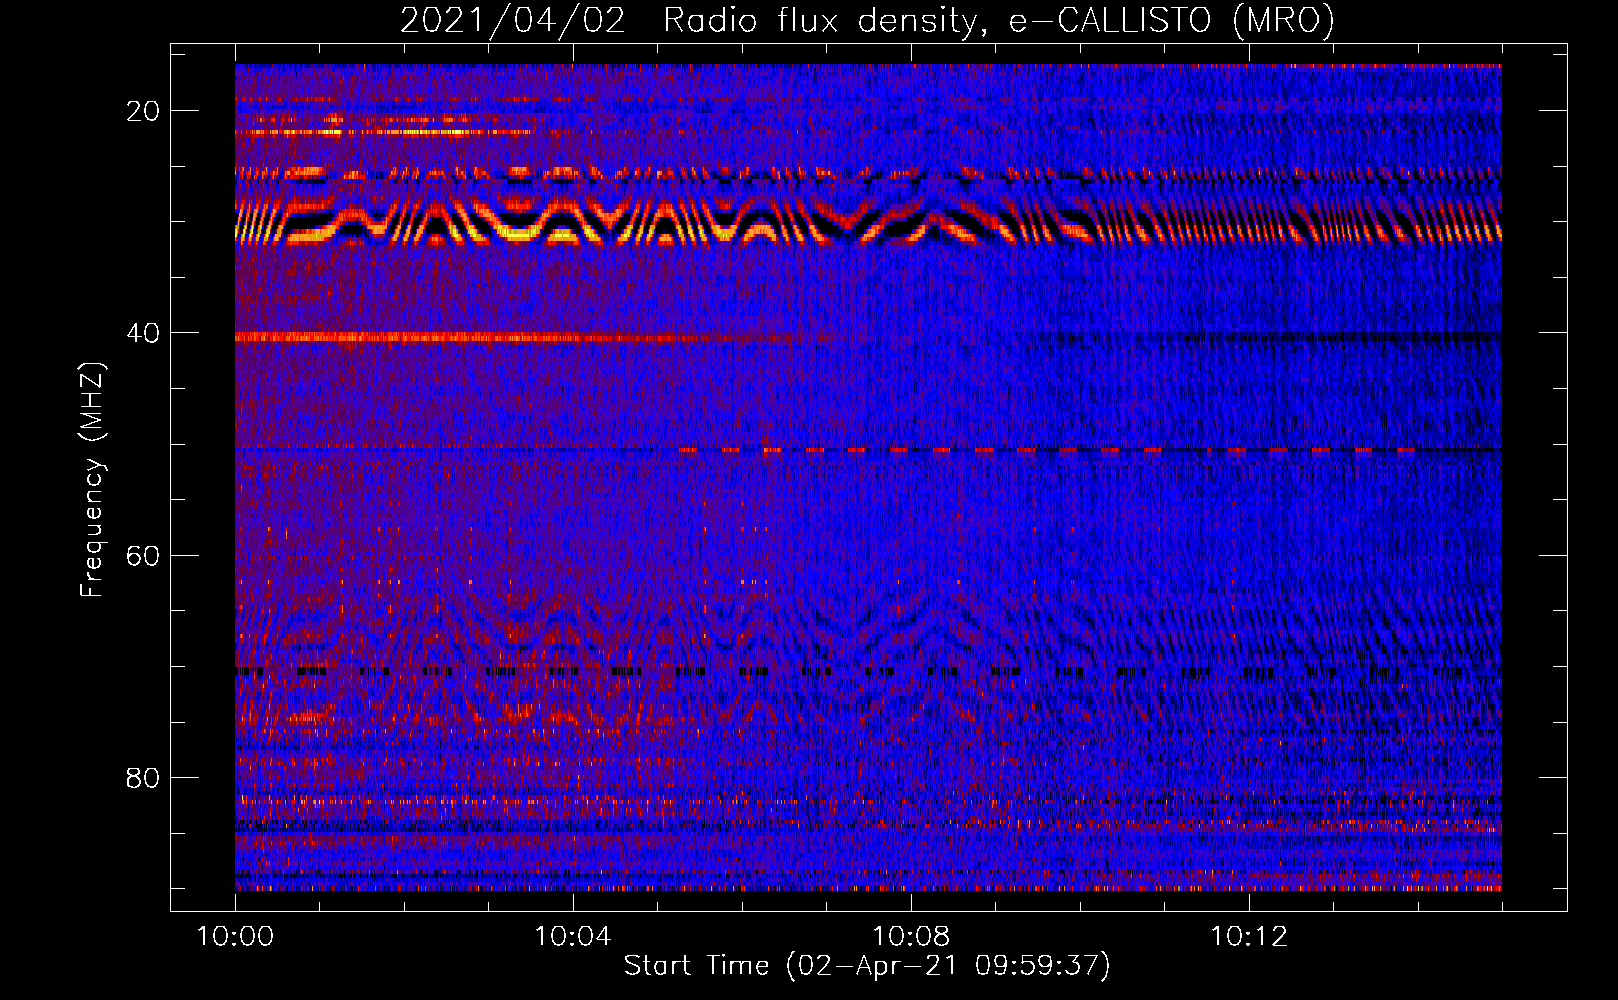Image resolution: width=1618 pixels, height=1000 pixels.
Task: Click the '10:12' time tick label
Action: (1249, 937)
